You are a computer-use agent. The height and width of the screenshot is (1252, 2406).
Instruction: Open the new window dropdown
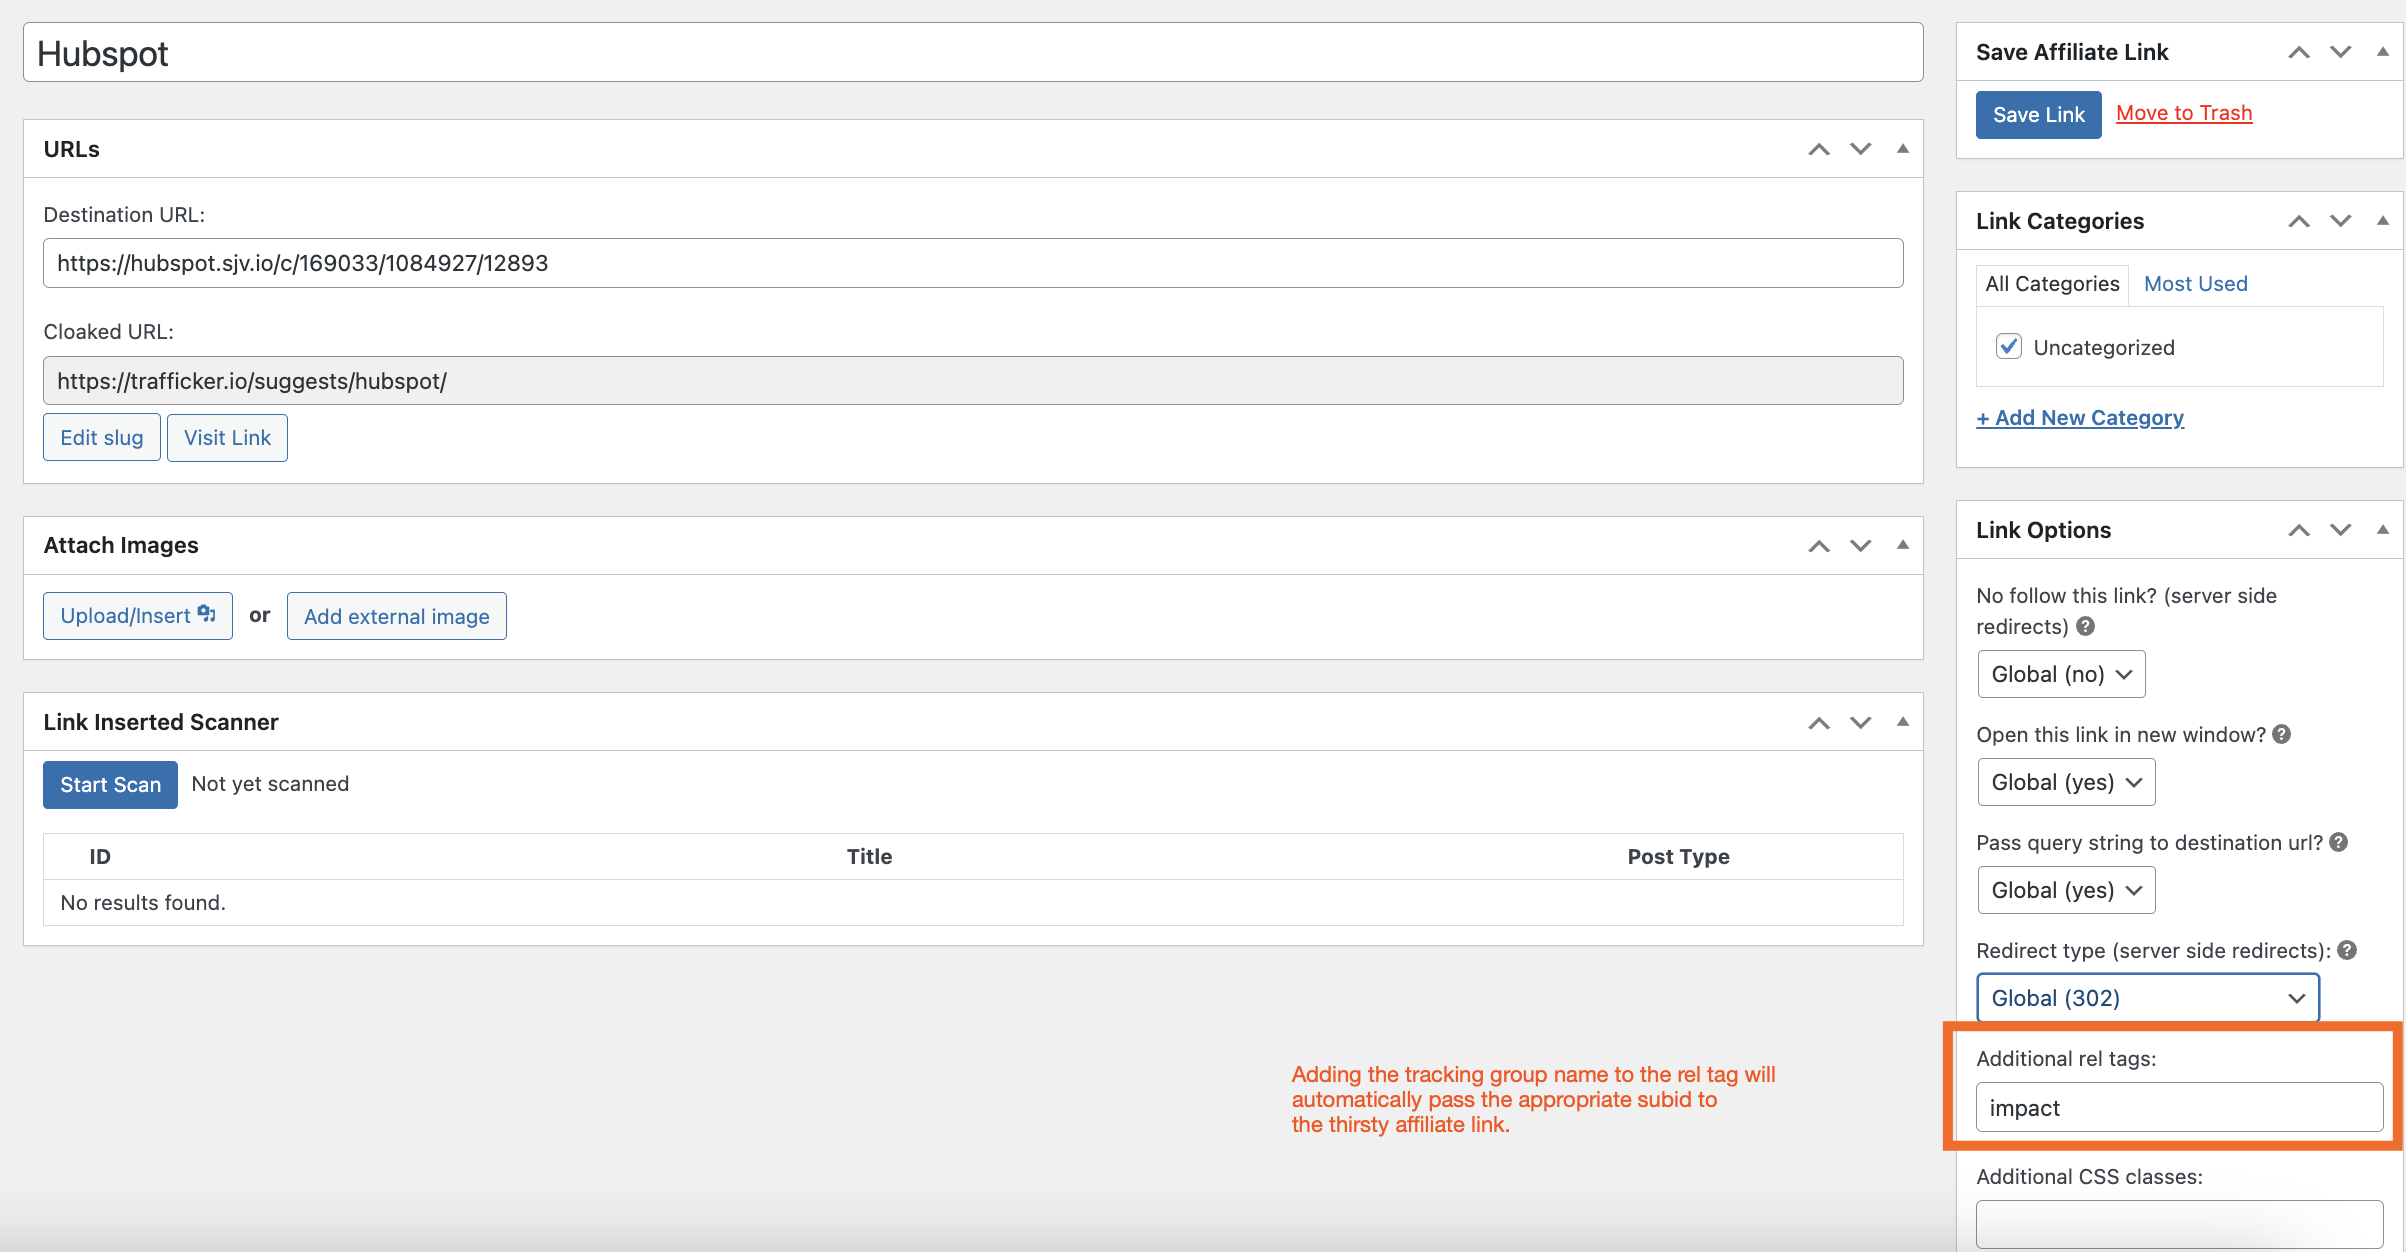click(x=2066, y=782)
